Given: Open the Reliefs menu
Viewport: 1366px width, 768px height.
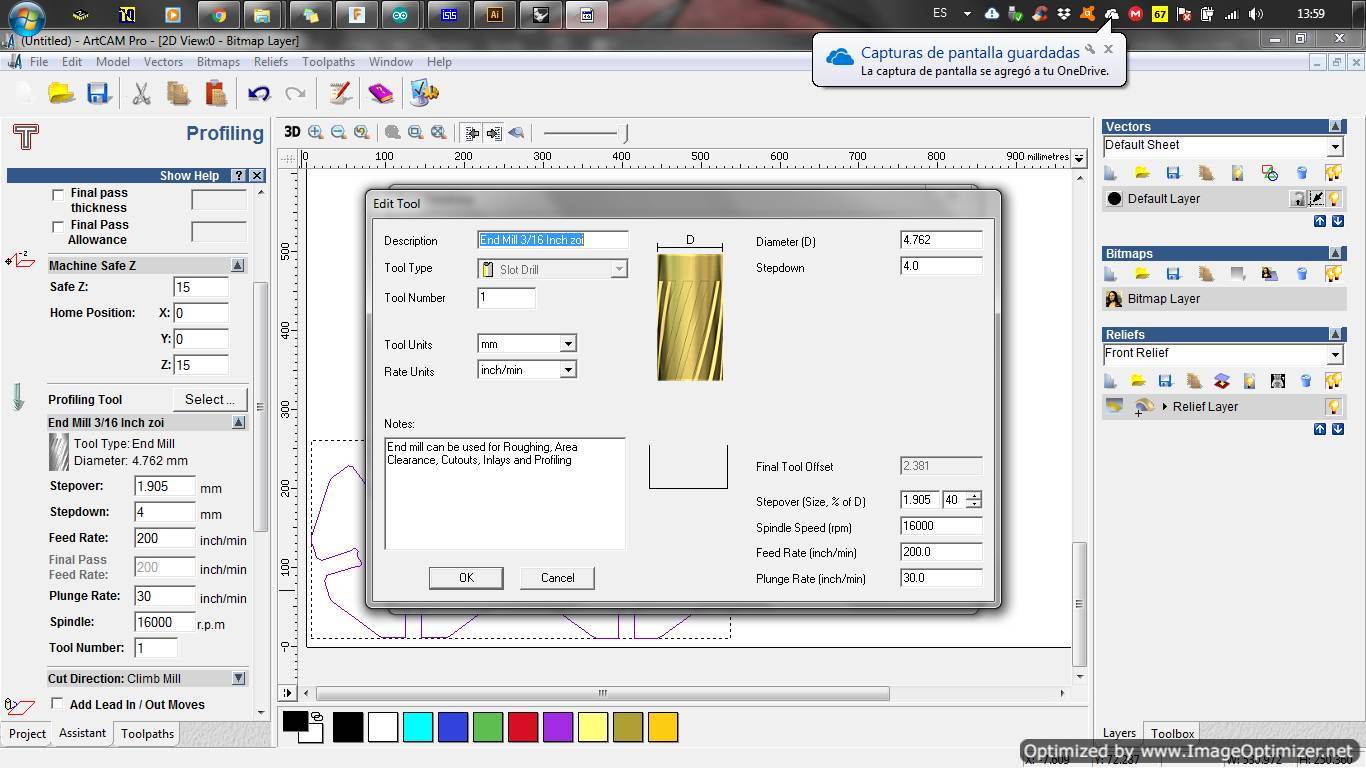Looking at the screenshot, I should [x=271, y=62].
